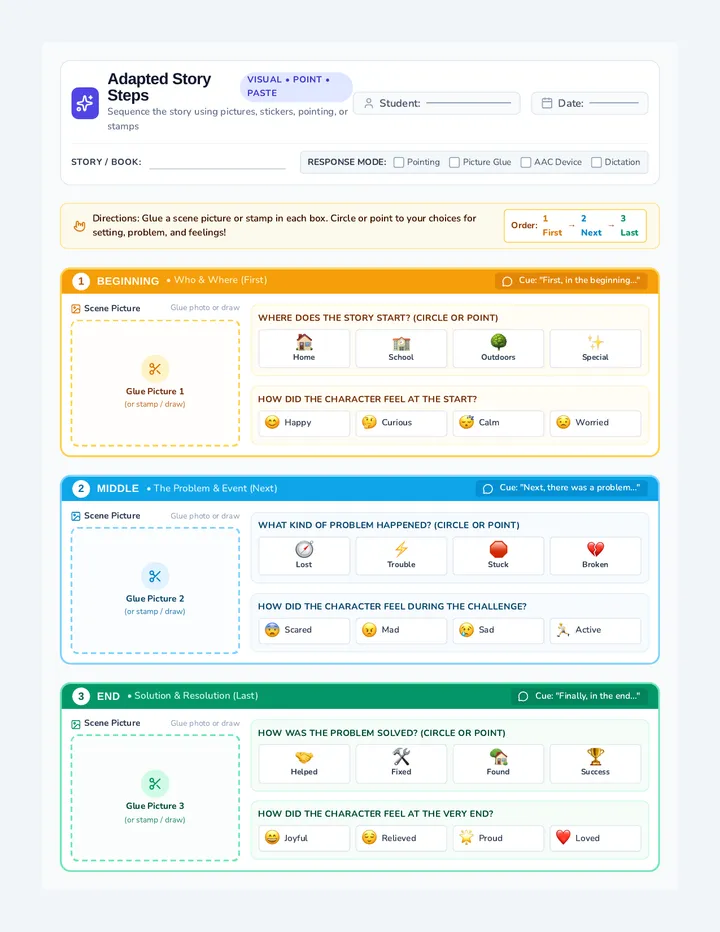The image size is (720, 932).
Task: Click the Story / Book input line
Action: tap(218, 163)
